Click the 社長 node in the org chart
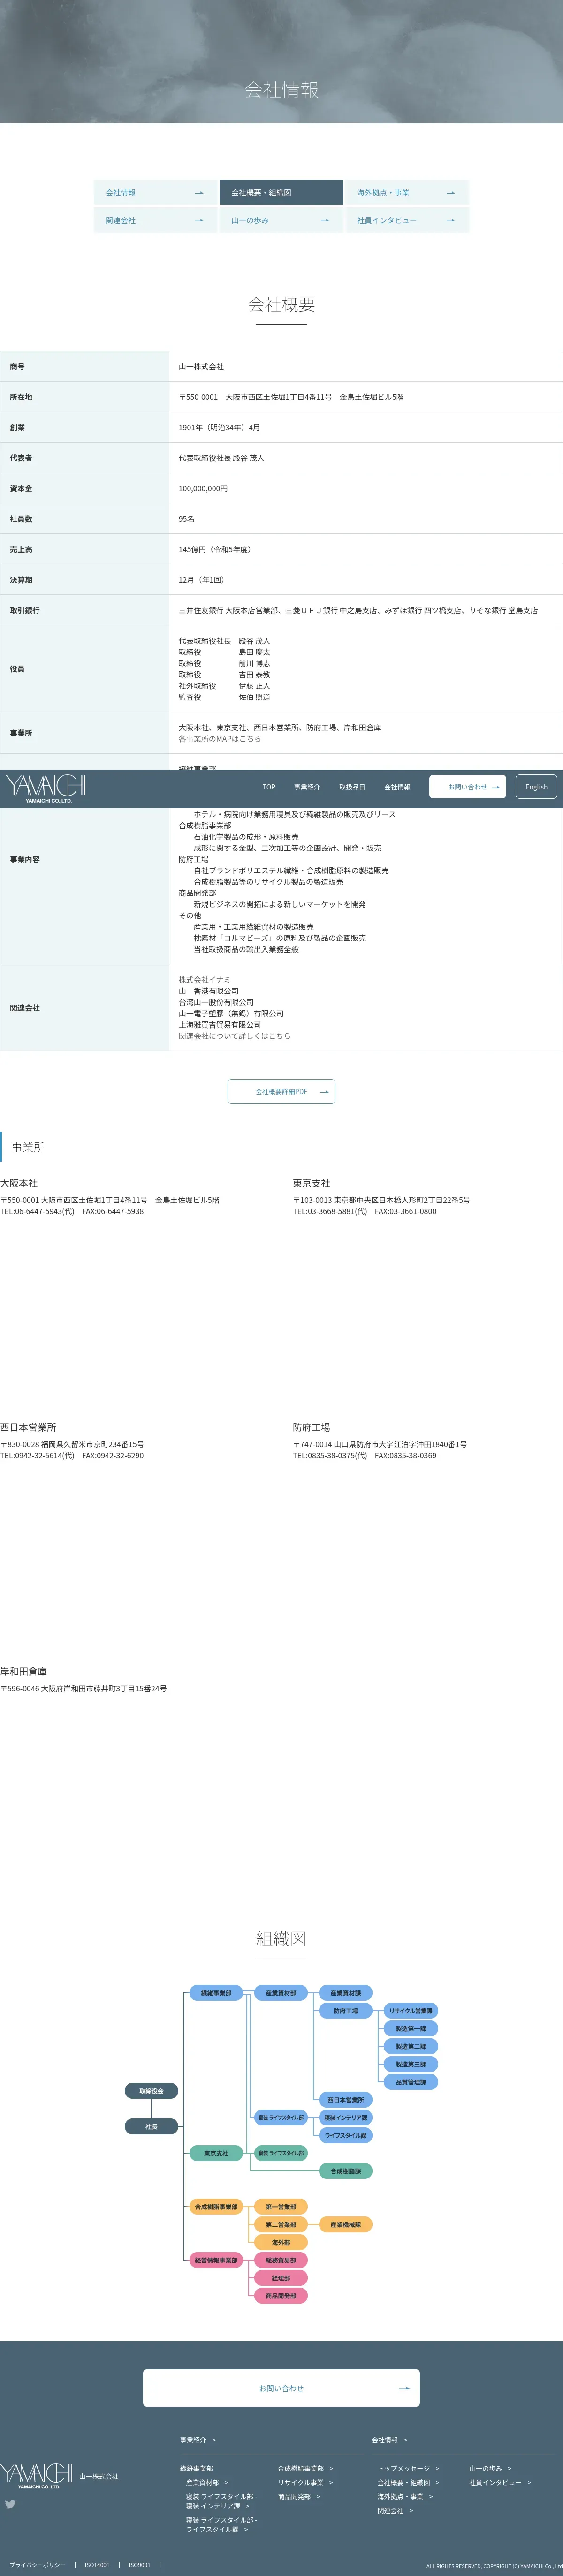This screenshot has height=2576, width=563. click(152, 2126)
